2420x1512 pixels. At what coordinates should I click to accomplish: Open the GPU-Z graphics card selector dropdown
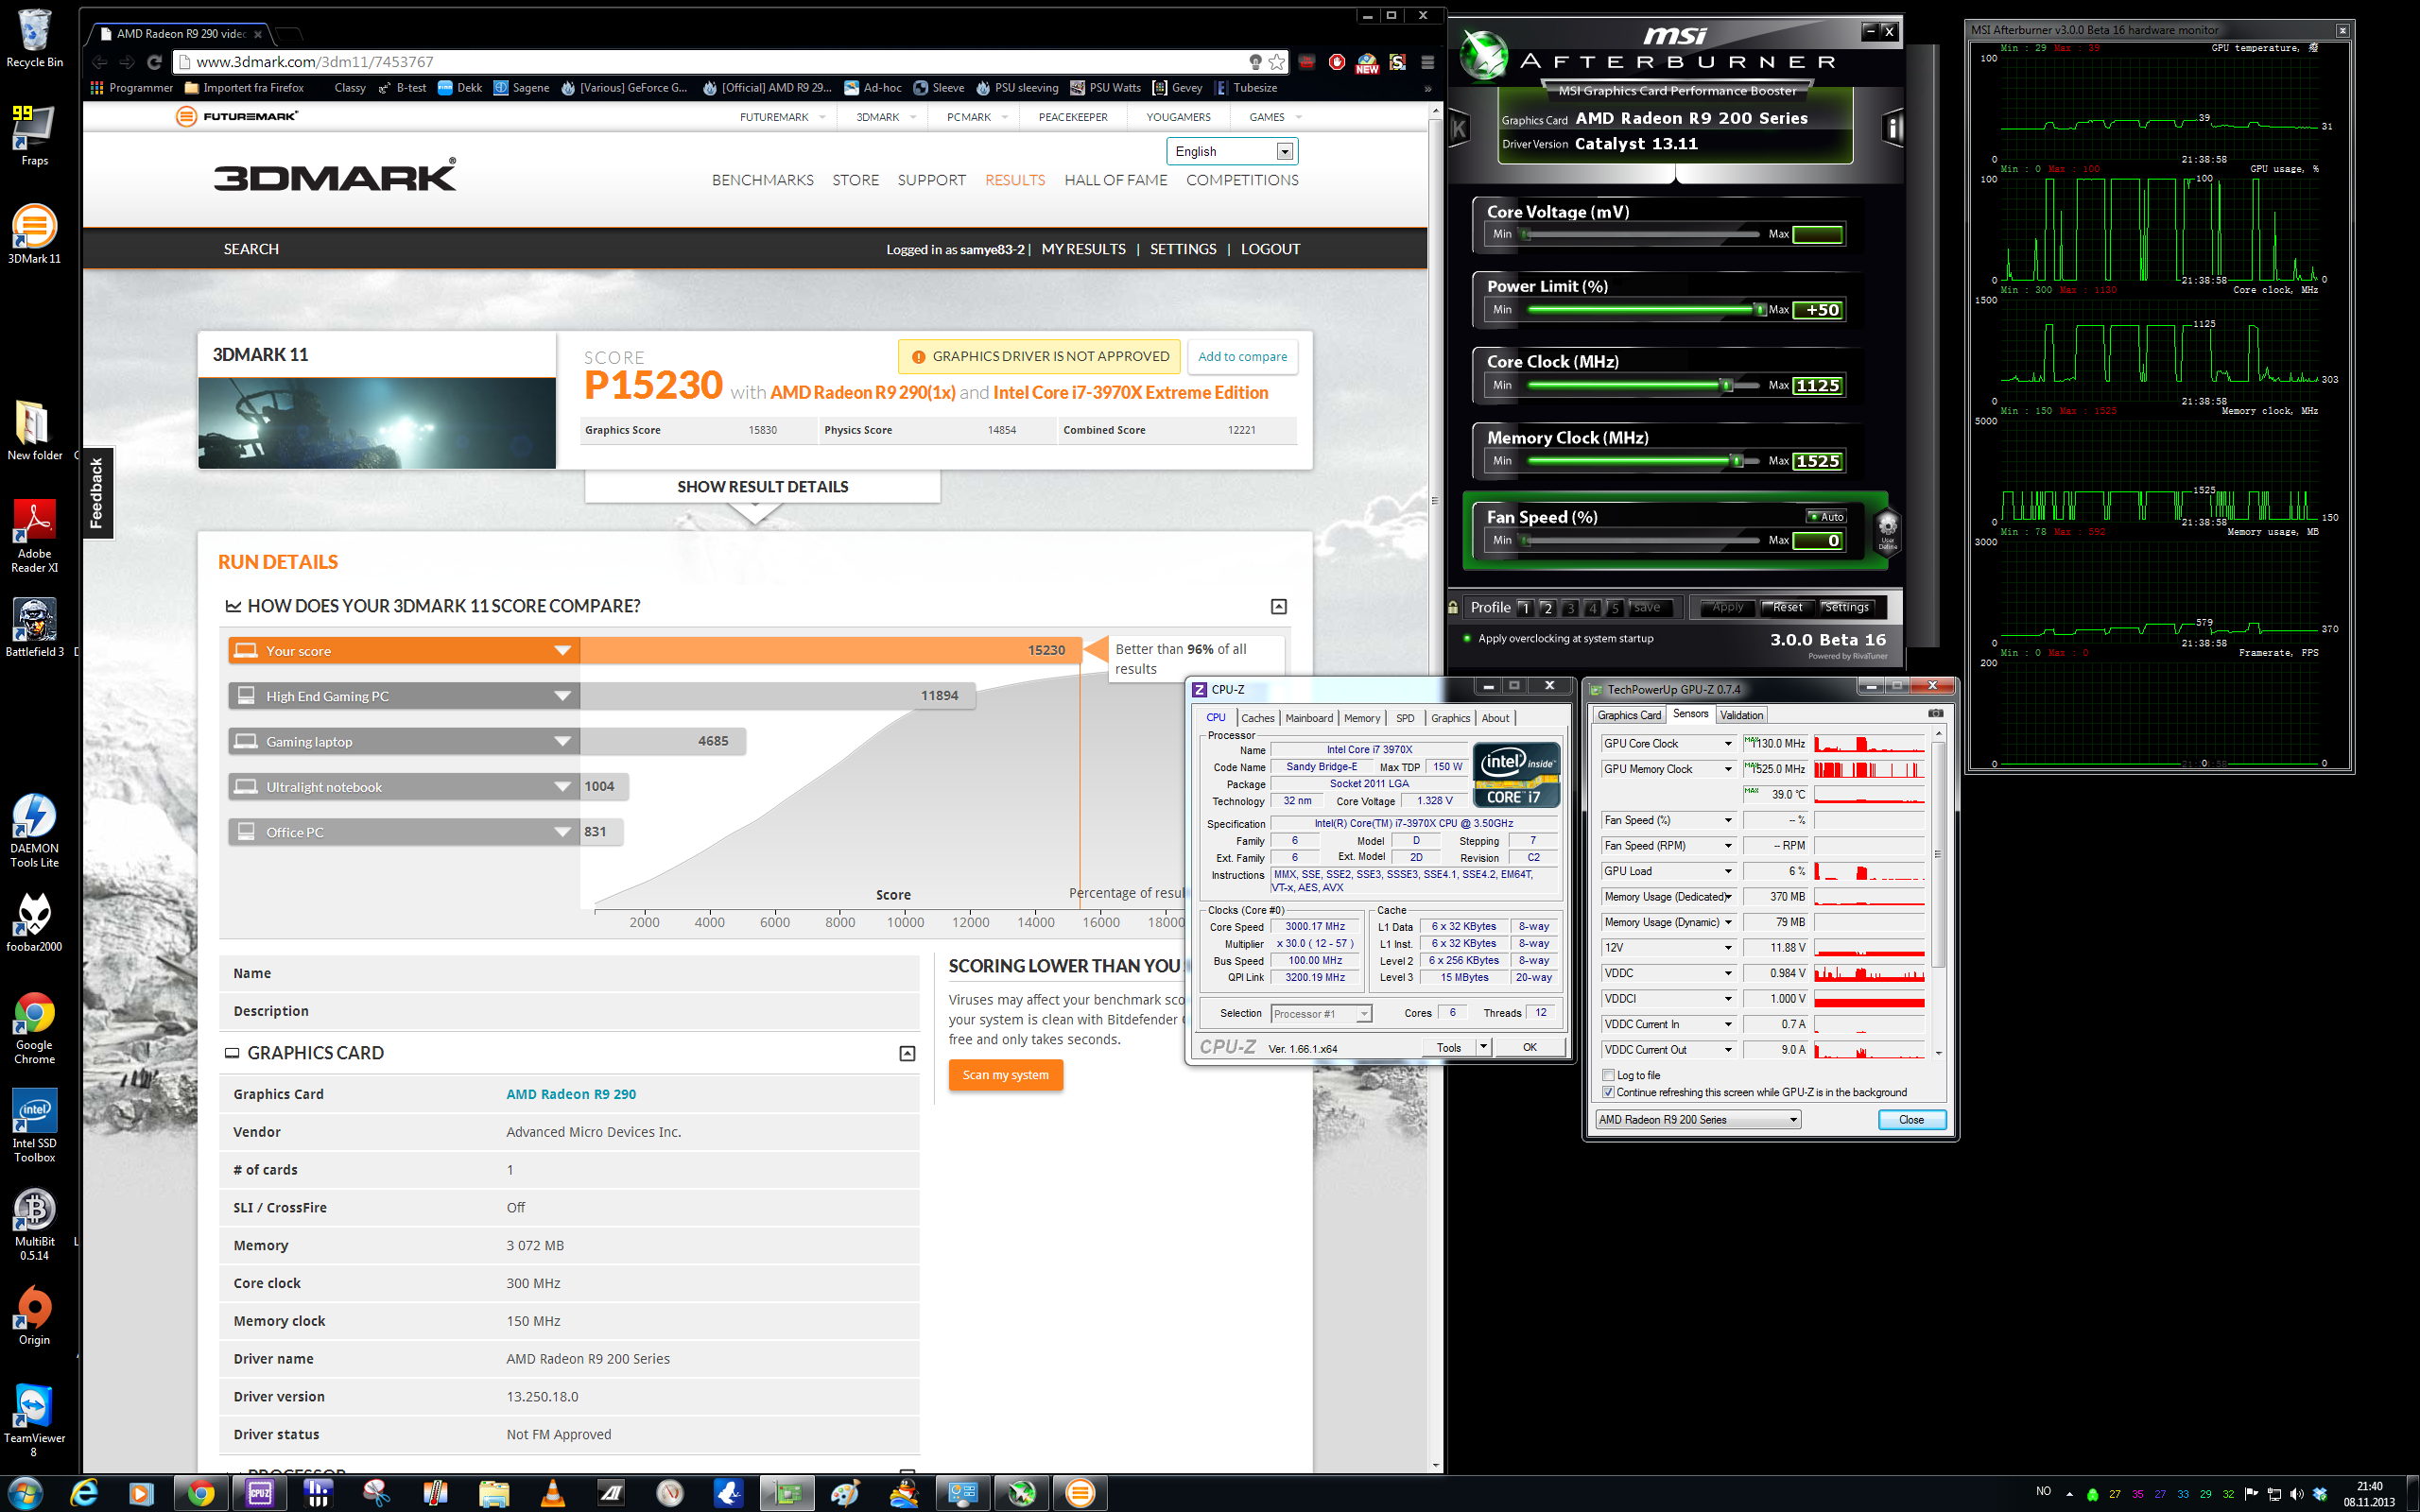tap(1698, 1119)
